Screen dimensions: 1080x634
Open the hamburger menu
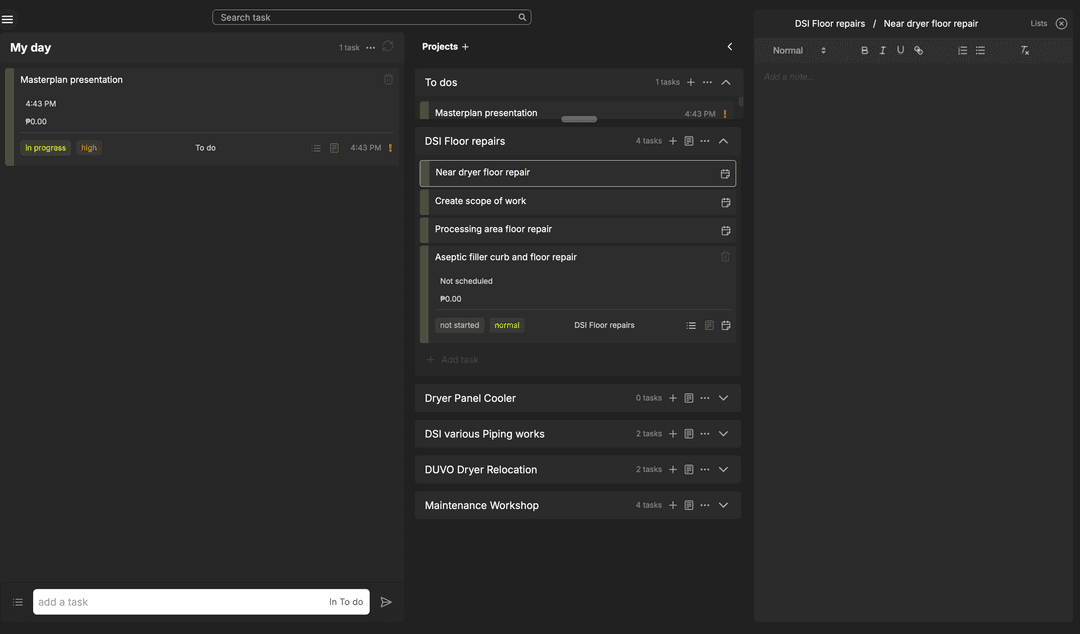(8, 19)
